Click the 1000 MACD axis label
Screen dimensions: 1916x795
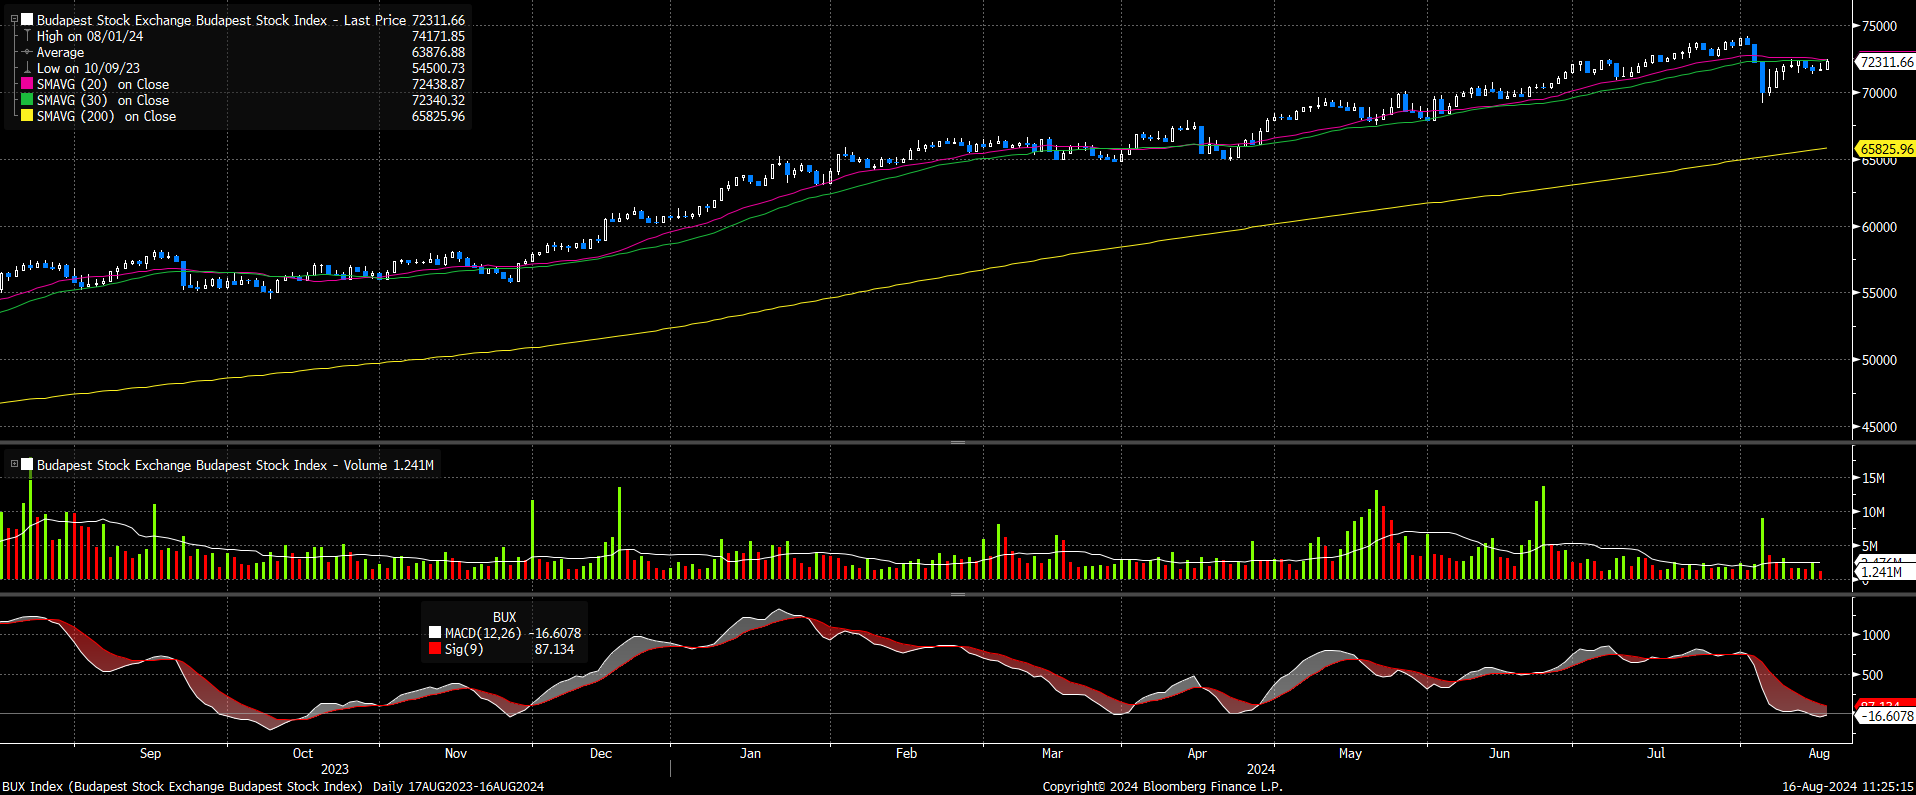pos(1876,635)
